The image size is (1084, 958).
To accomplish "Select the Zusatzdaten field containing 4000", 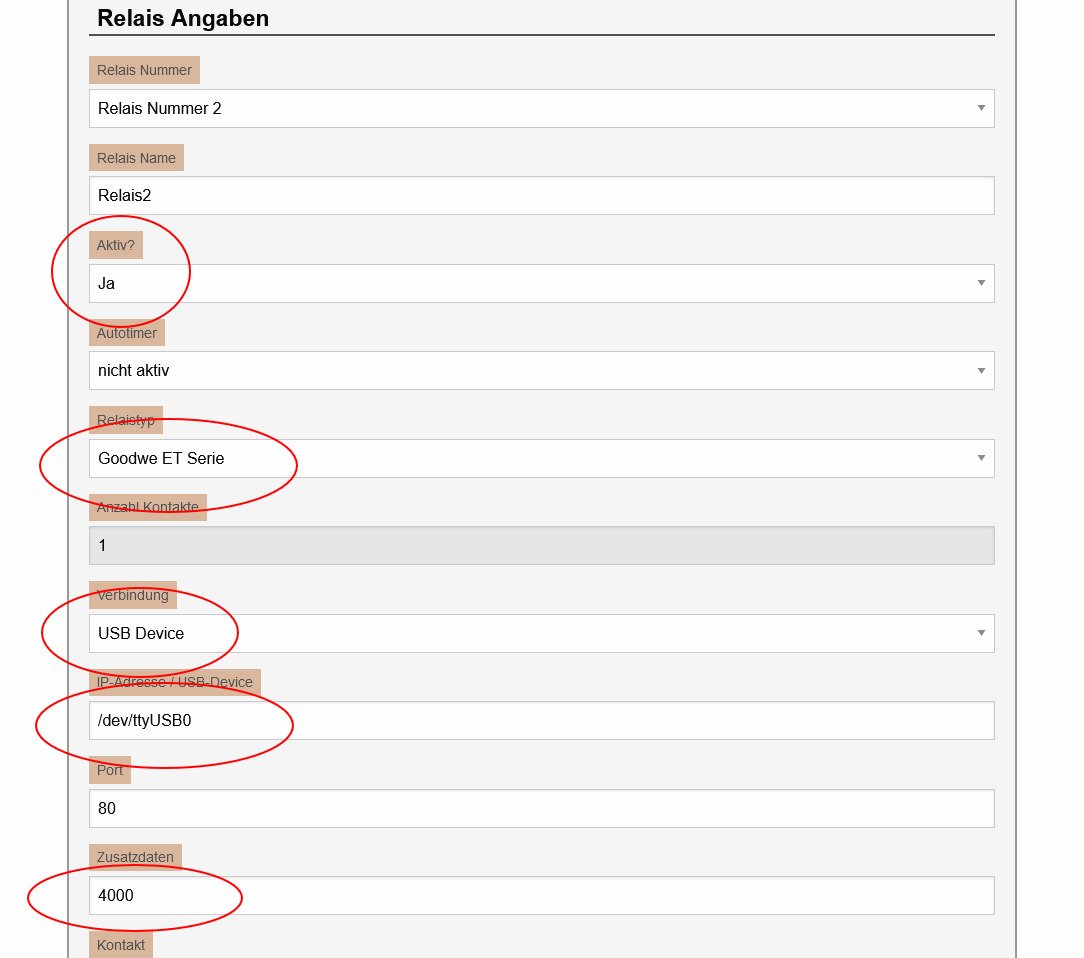I will [x=541, y=895].
